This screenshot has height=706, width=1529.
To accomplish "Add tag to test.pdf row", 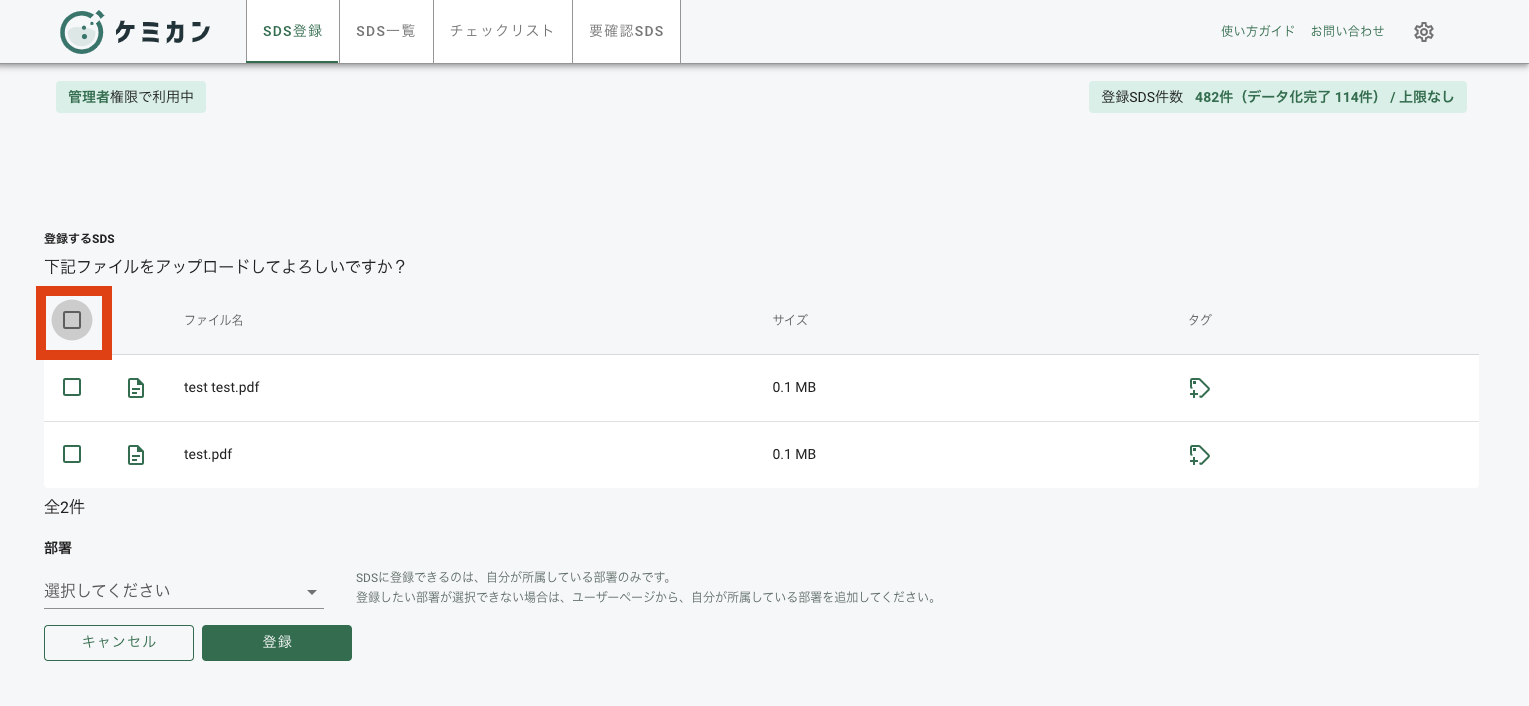I will (1200, 455).
